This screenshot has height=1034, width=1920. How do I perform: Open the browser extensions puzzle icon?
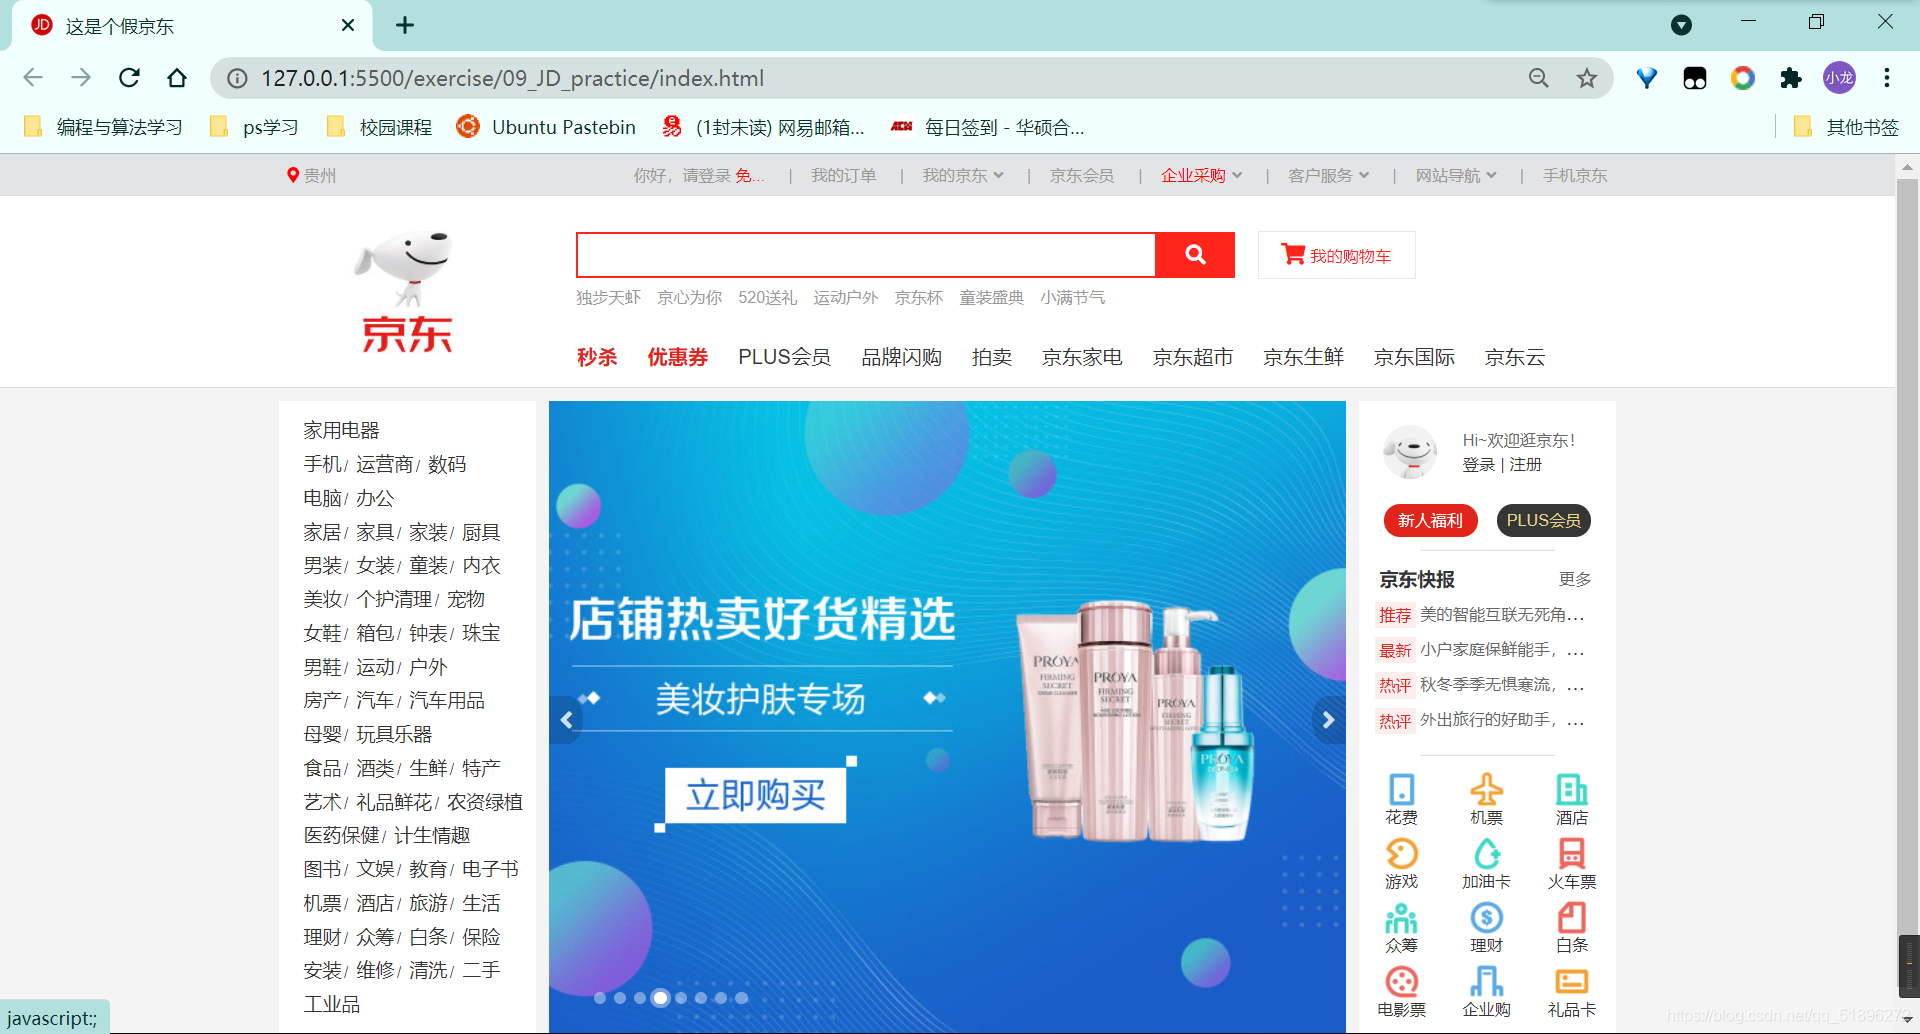coord(1791,78)
